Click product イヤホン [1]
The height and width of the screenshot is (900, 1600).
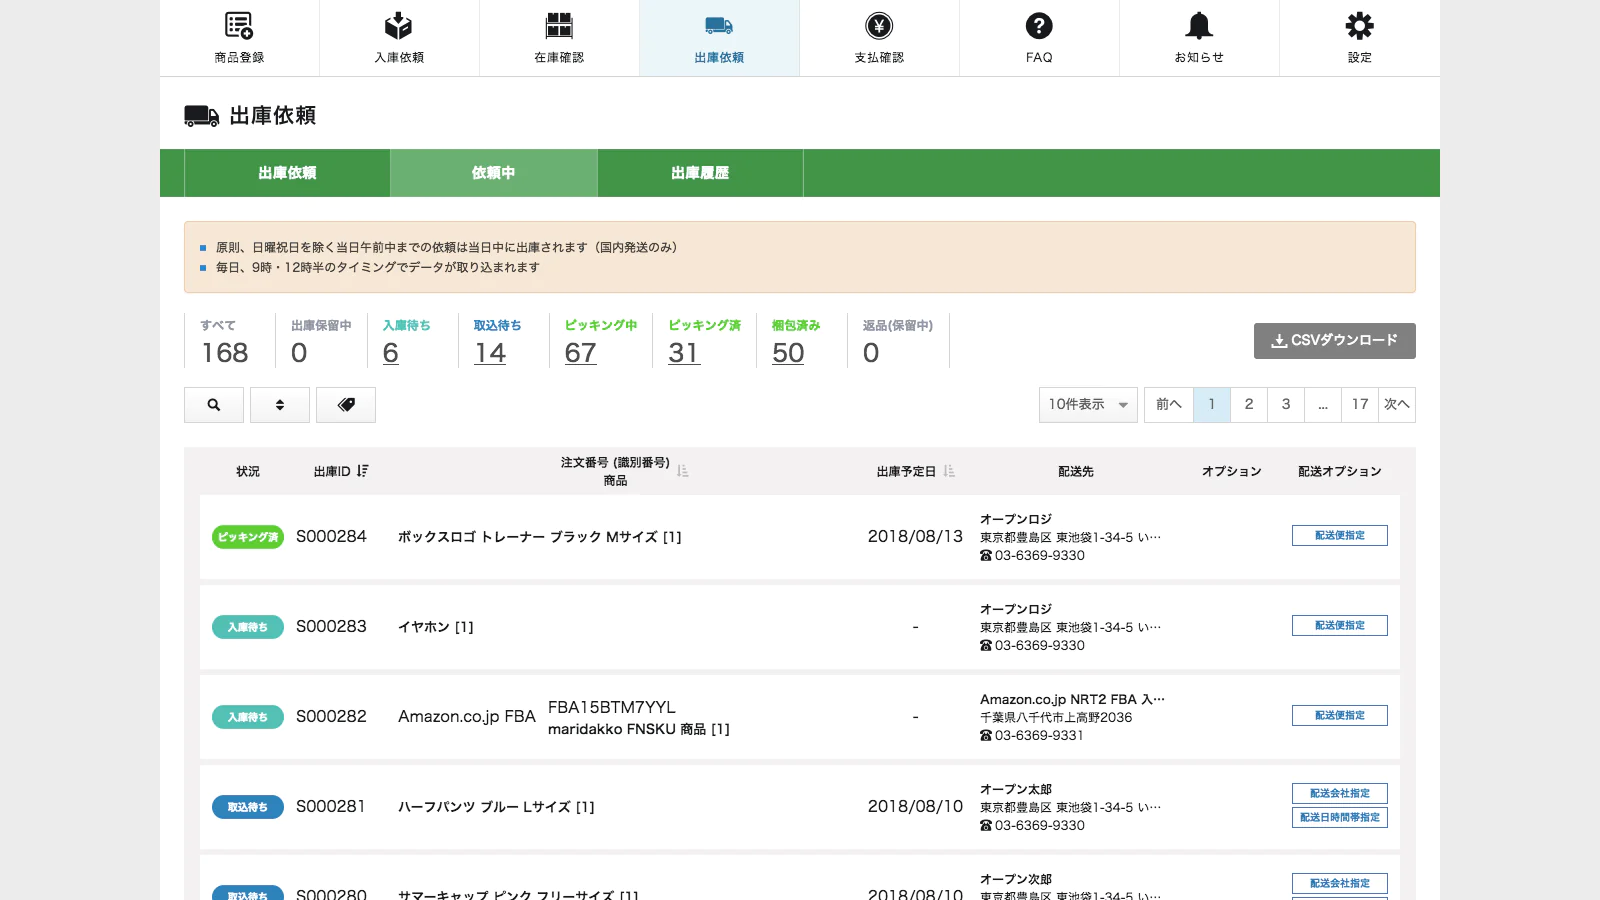436,627
